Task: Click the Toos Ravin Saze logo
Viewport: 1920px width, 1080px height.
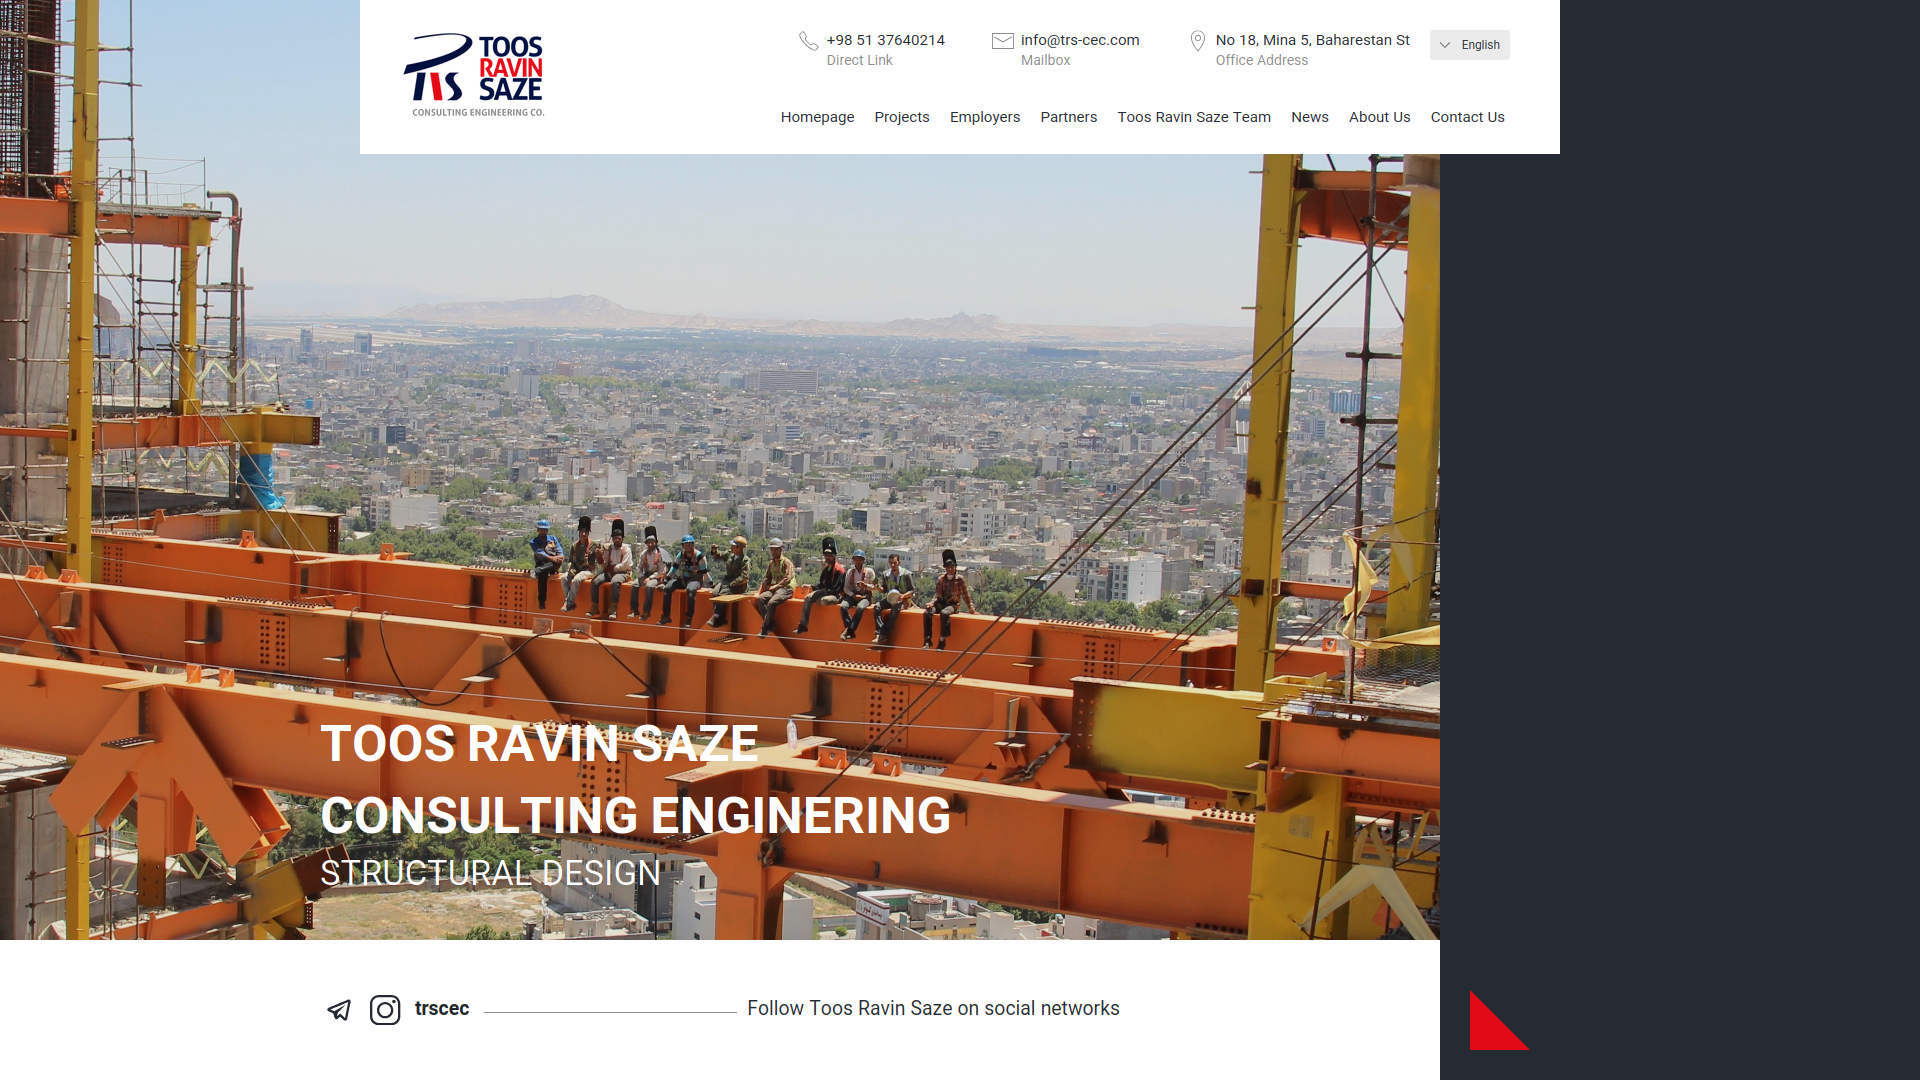Action: pos(474,75)
